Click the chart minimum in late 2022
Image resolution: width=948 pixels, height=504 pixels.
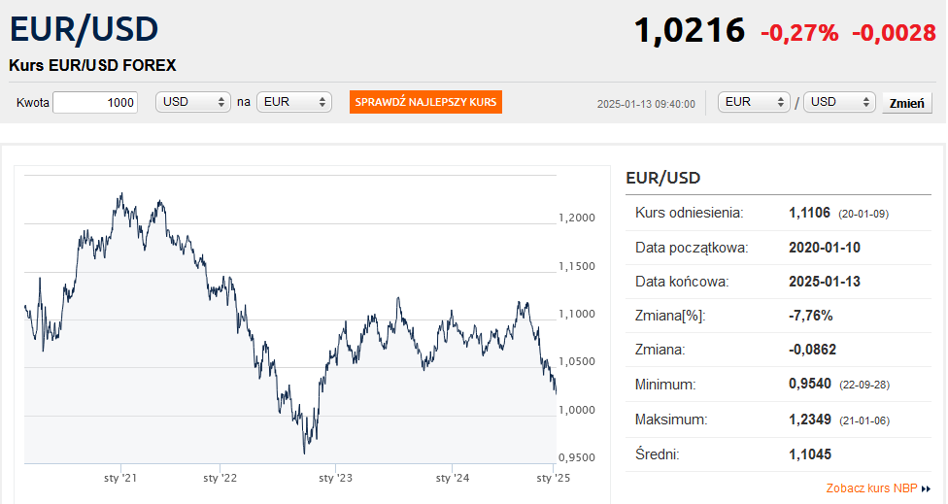point(304,452)
